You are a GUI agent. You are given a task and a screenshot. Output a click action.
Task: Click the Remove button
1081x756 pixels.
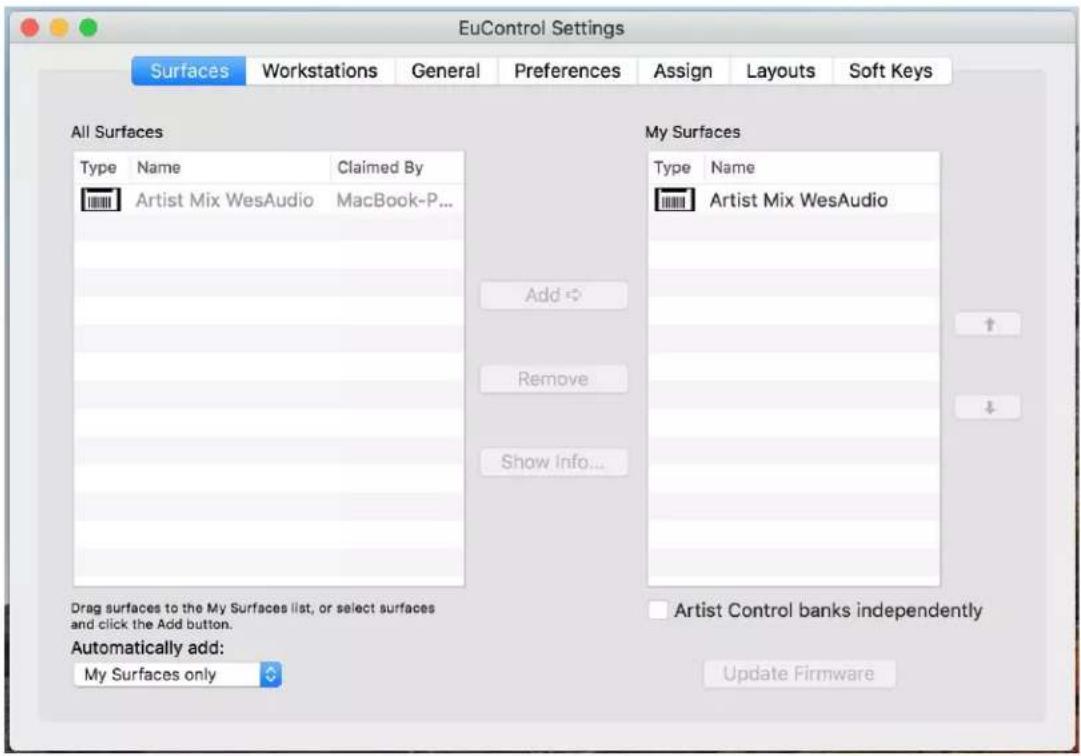(x=554, y=379)
